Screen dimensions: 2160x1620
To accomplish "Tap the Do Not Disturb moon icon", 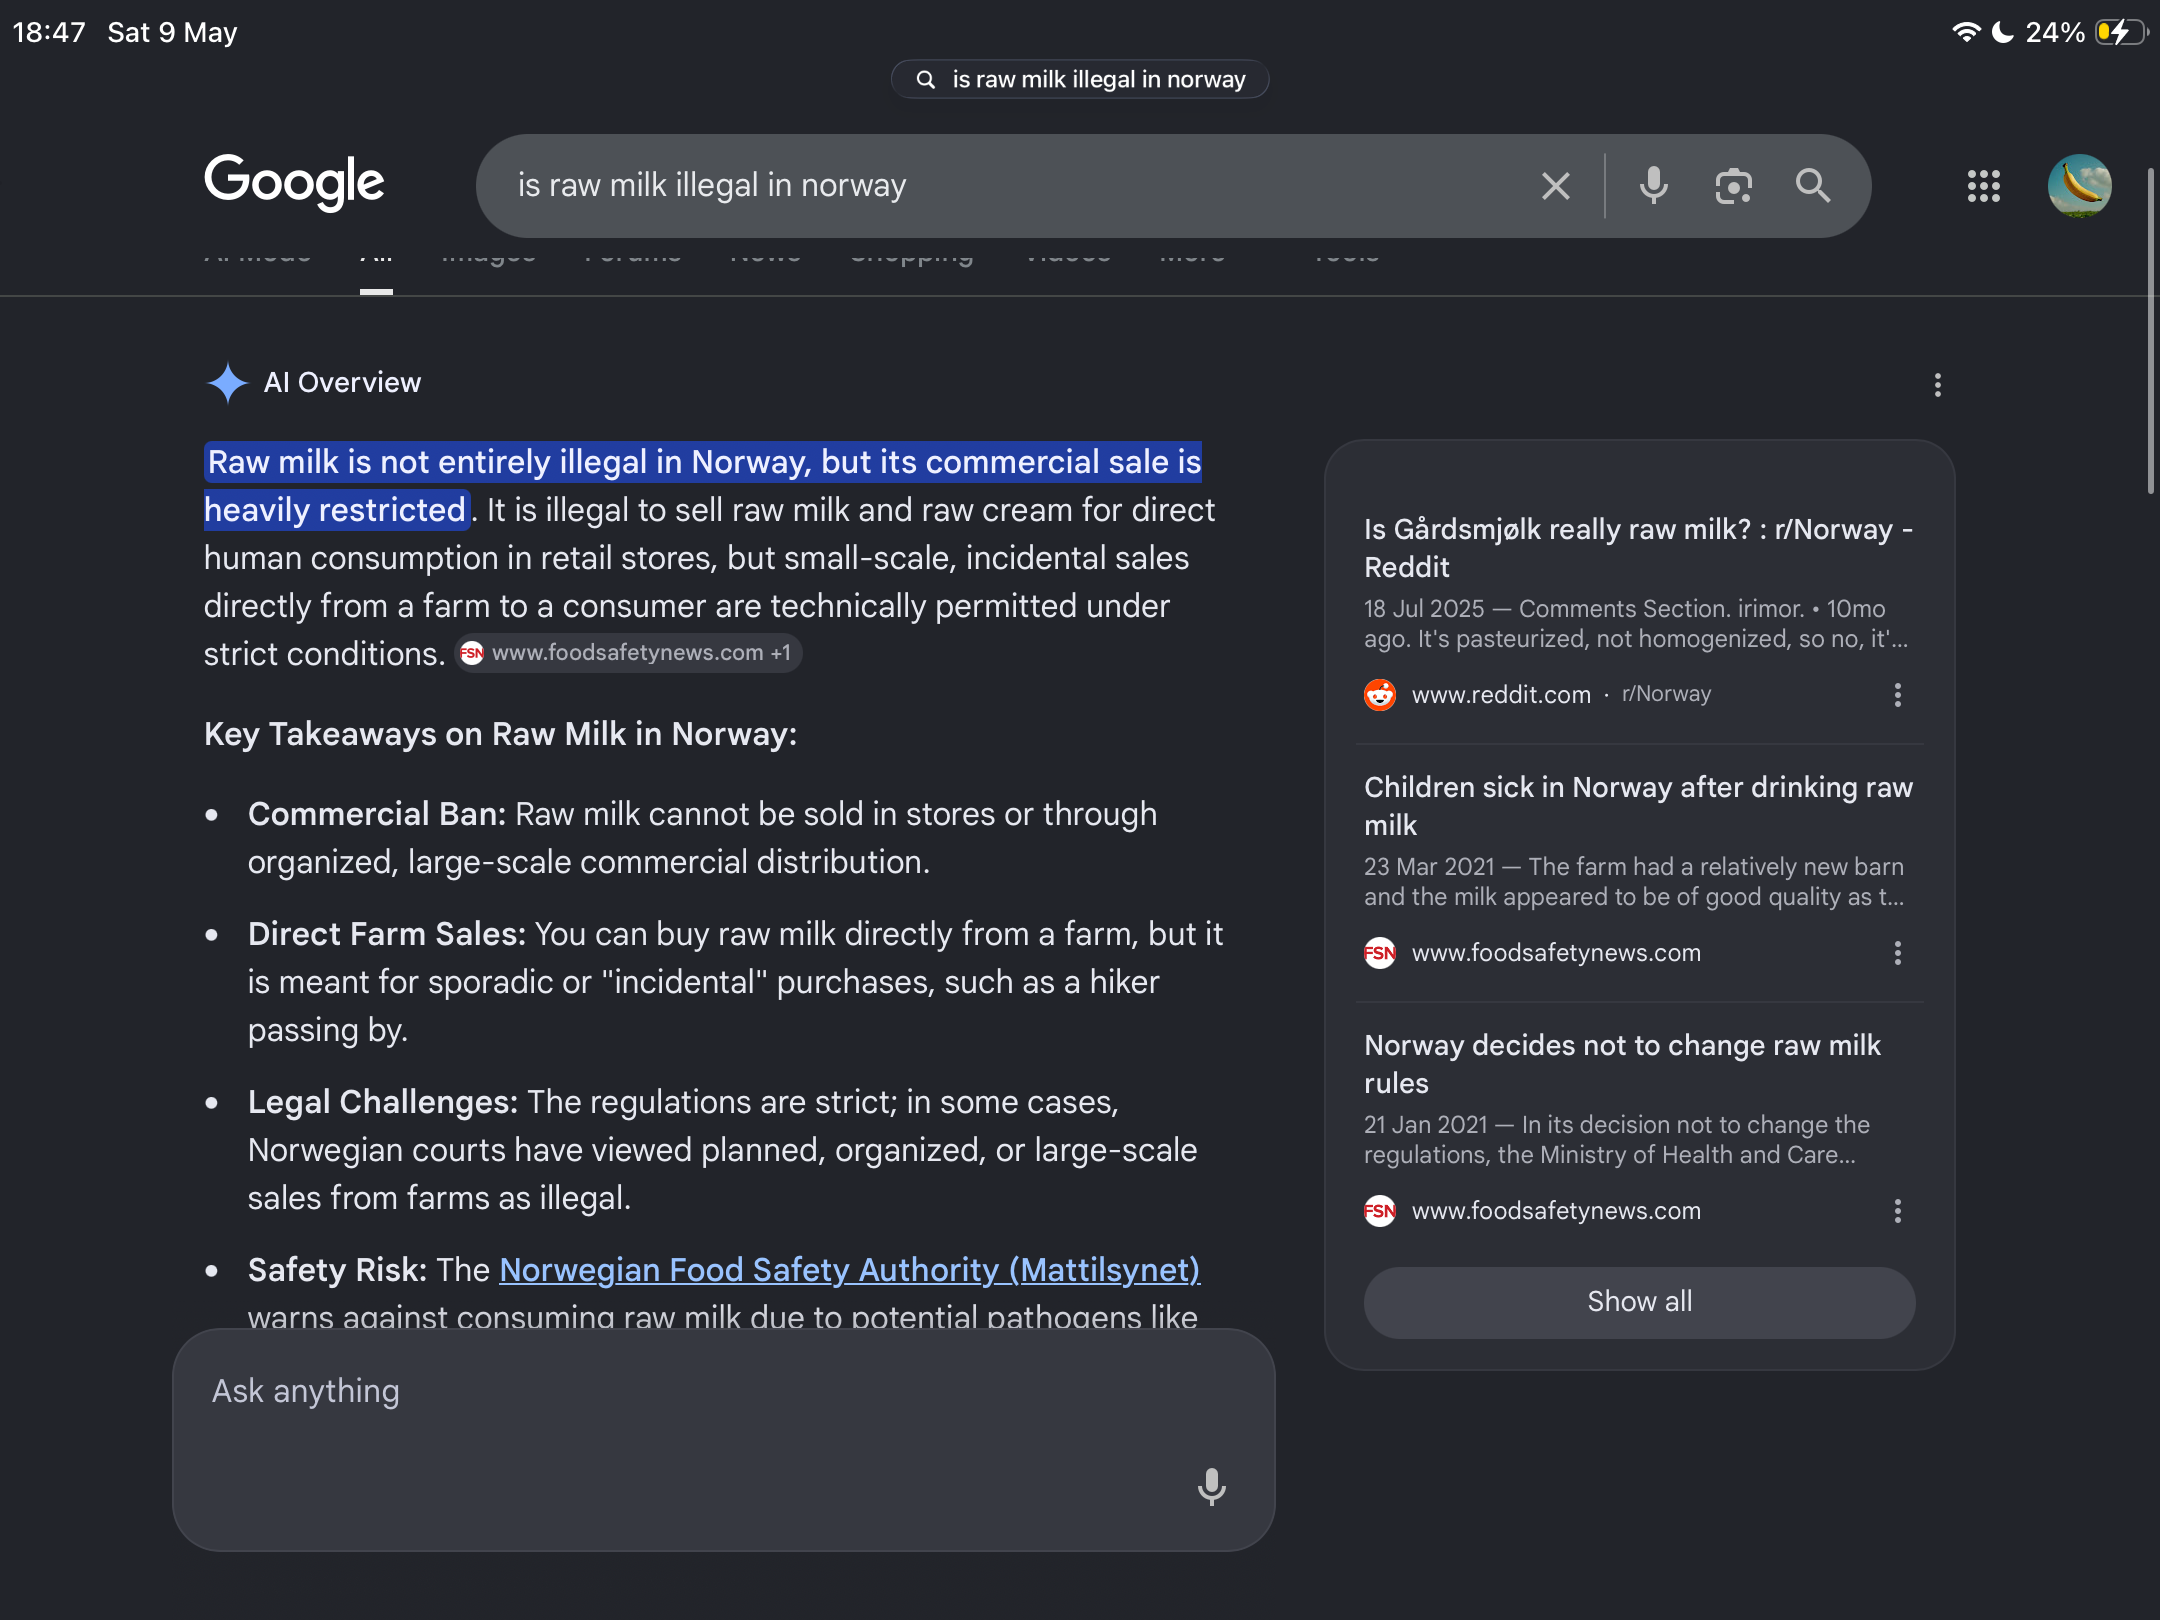I will [2003, 32].
